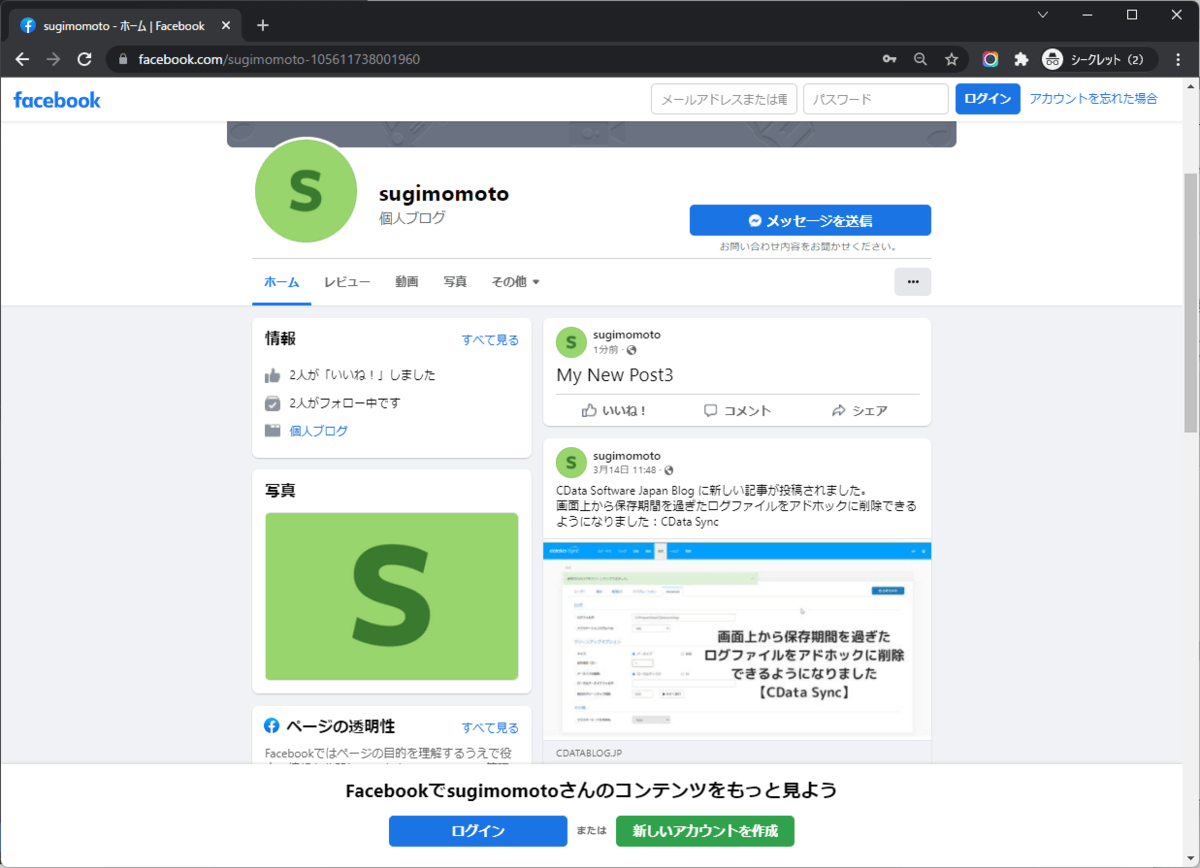1200x868 pixels.
Task: Open the Chrome three-dot menu
Action: coord(1178,59)
